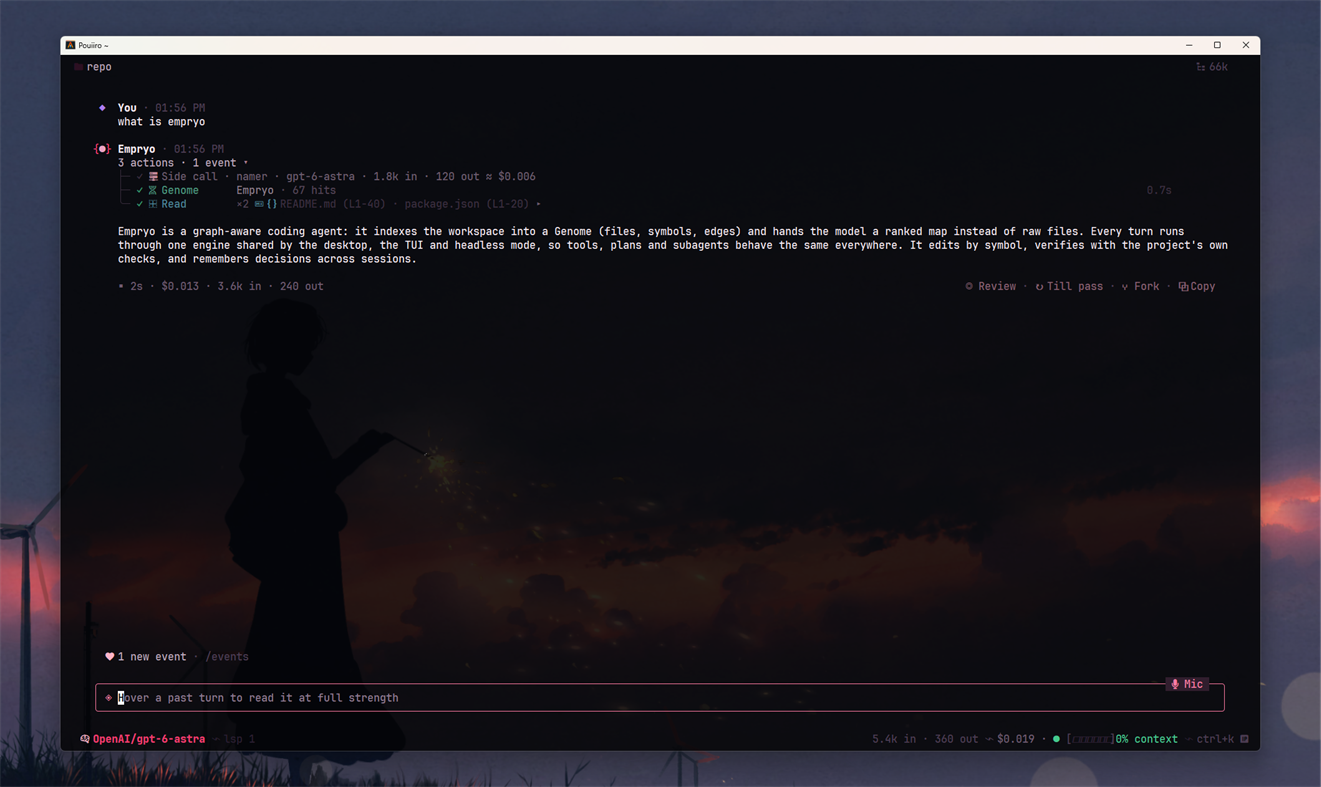1321x787 pixels.
Task: Open the /events command link
Action: 227,657
